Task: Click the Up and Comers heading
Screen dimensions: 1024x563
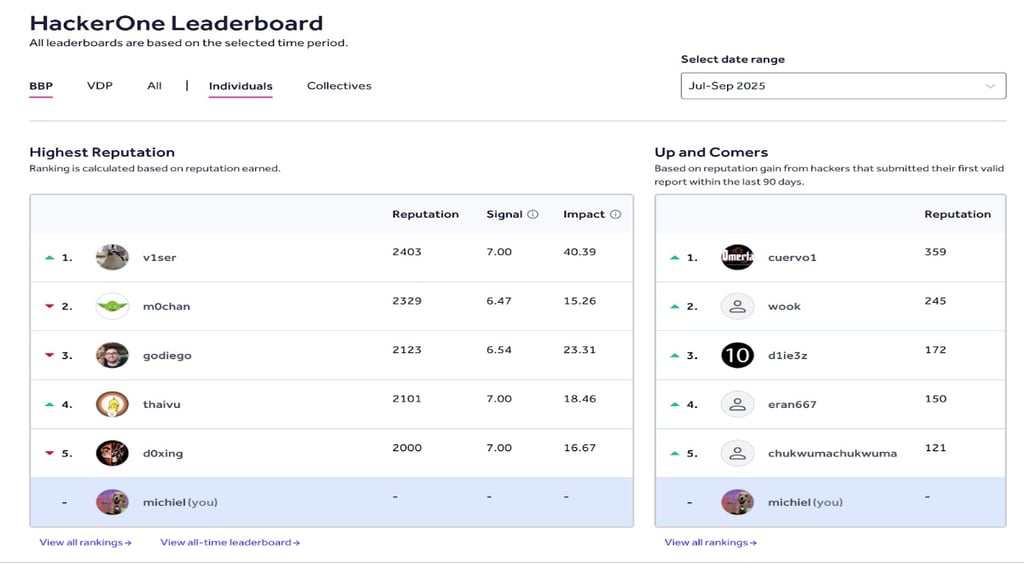Action: point(711,152)
